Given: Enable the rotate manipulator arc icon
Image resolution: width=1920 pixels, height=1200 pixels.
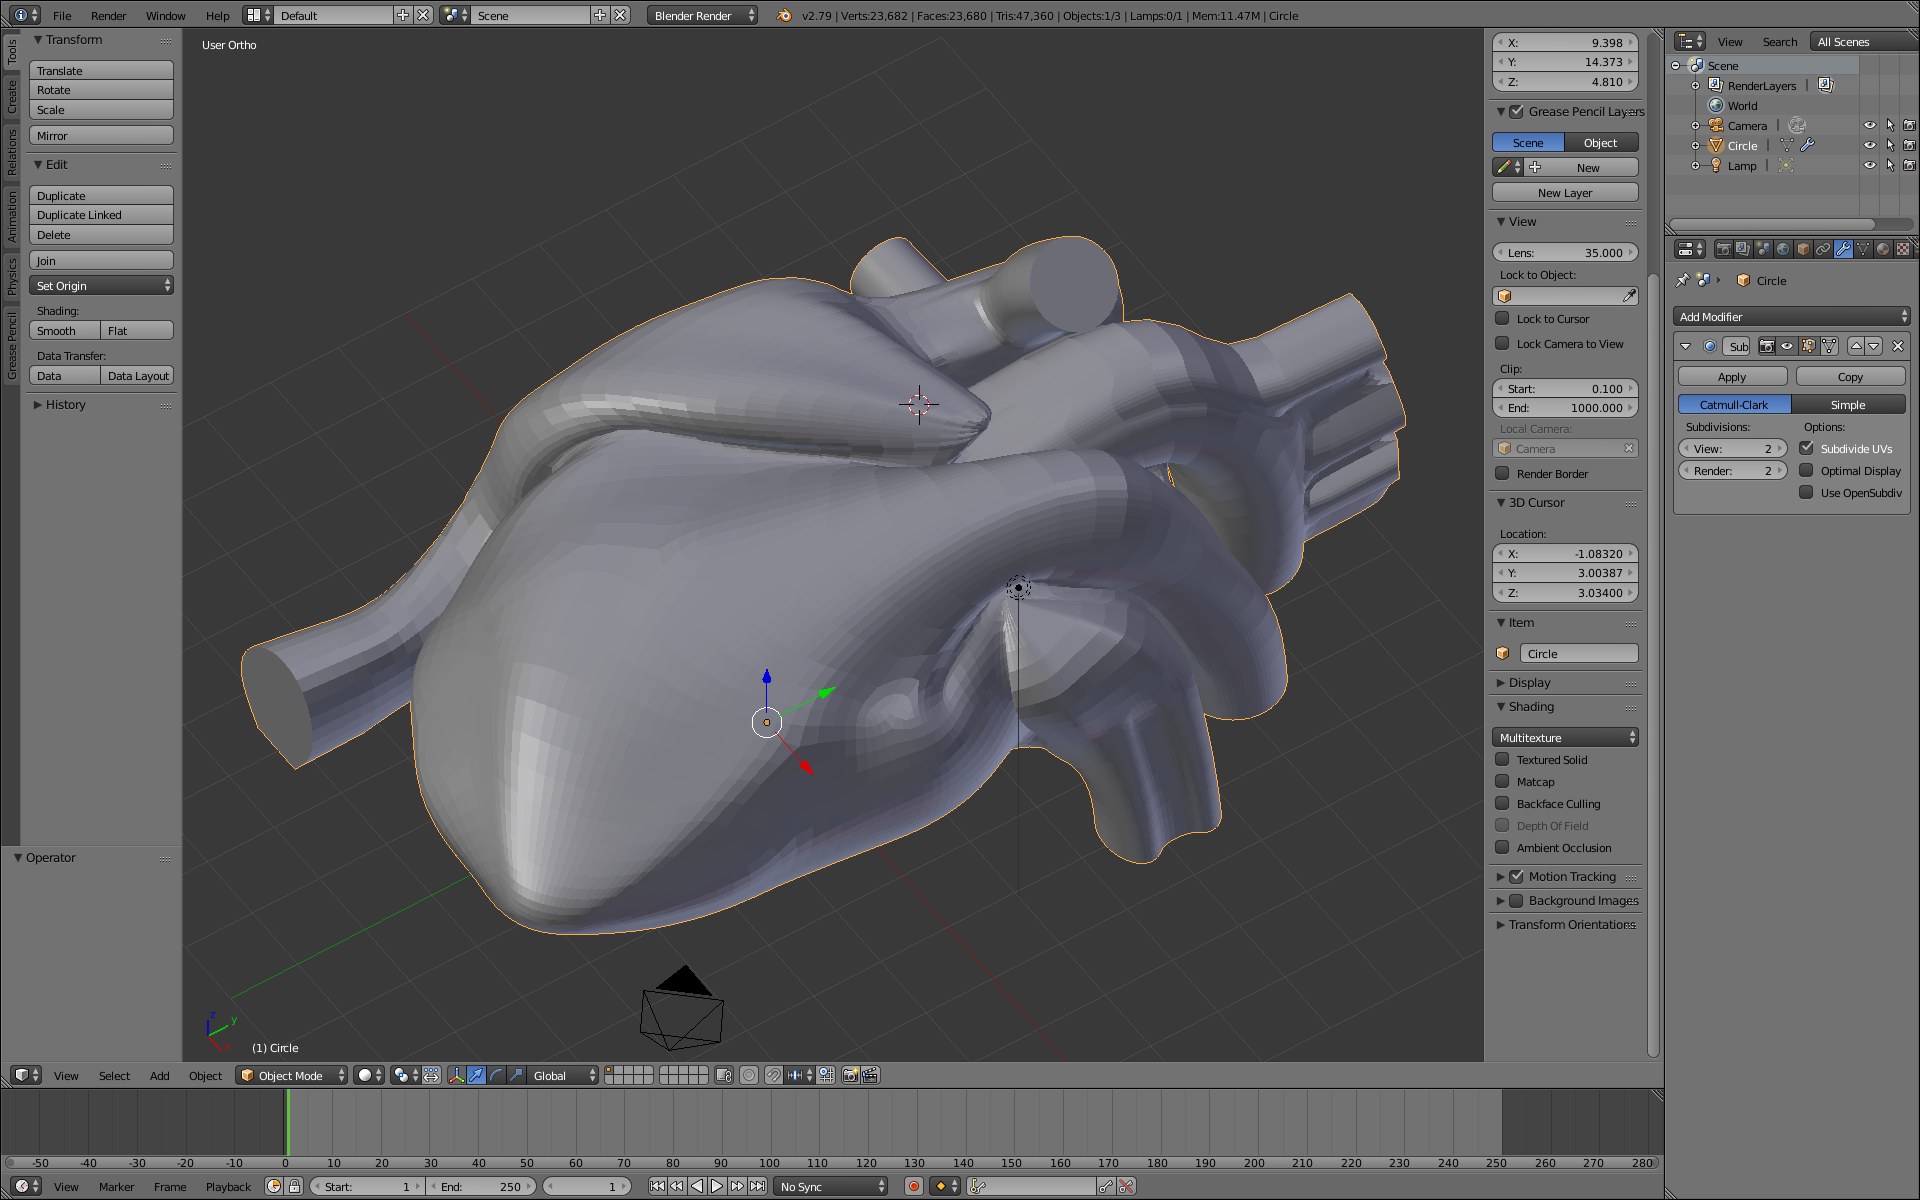Looking at the screenshot, I should coord(496,1075).
